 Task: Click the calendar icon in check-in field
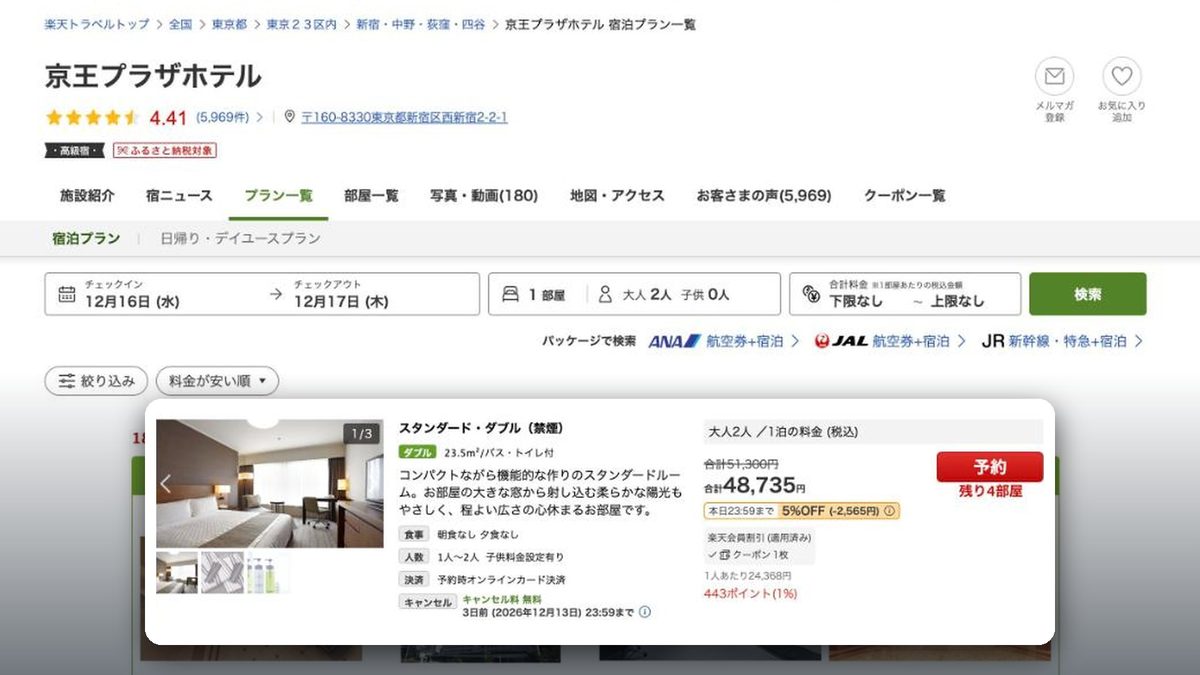[67, 294]
